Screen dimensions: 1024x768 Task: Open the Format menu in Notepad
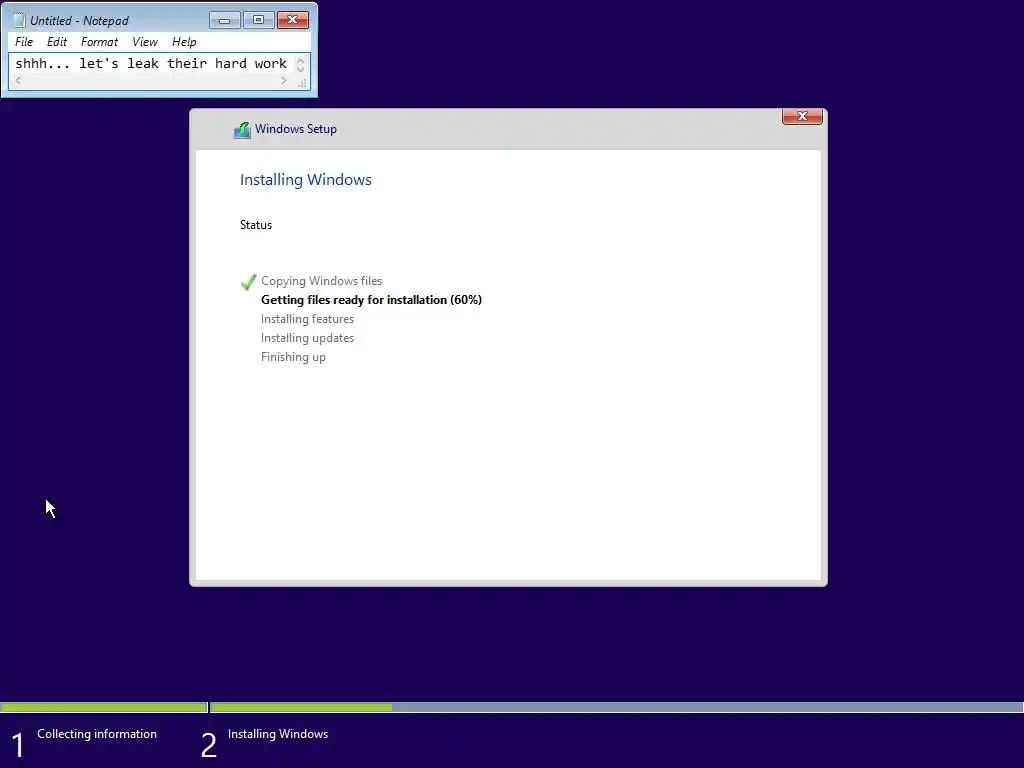point(99,42)
